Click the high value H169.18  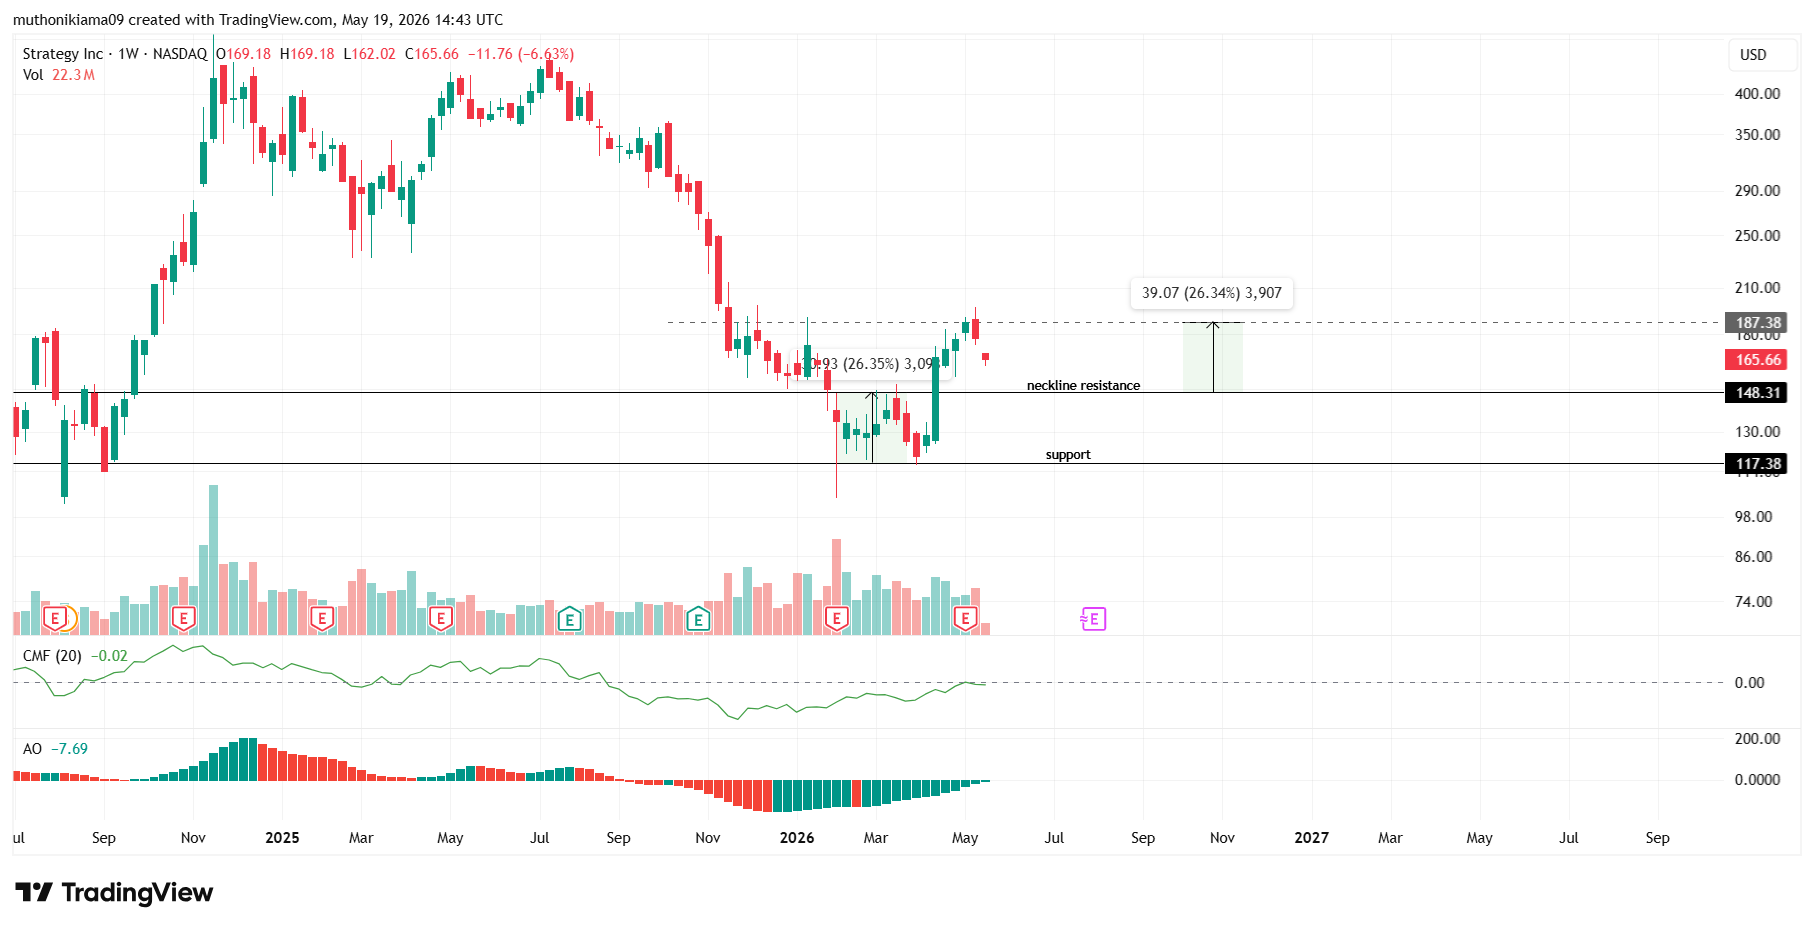(x=307, y=54)
